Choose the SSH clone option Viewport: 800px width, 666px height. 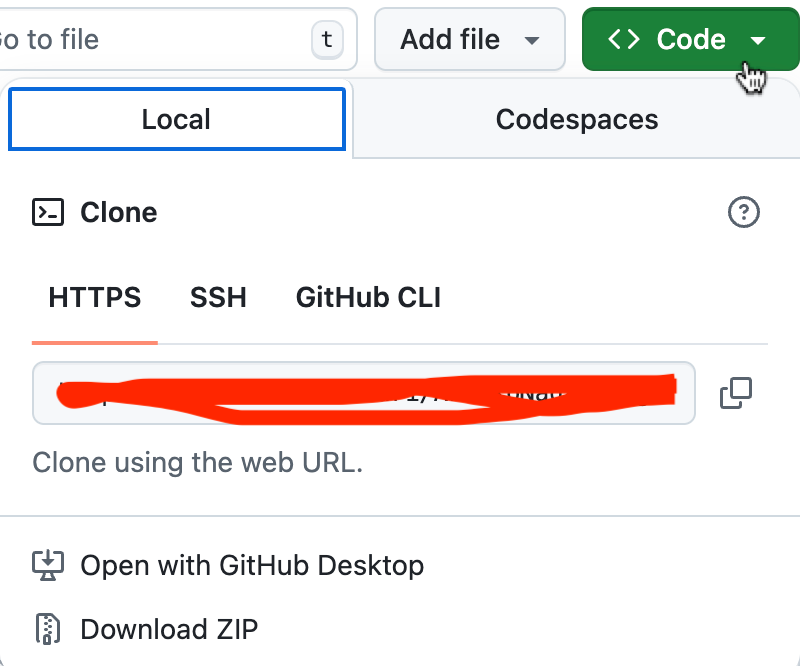coord(218,298)
